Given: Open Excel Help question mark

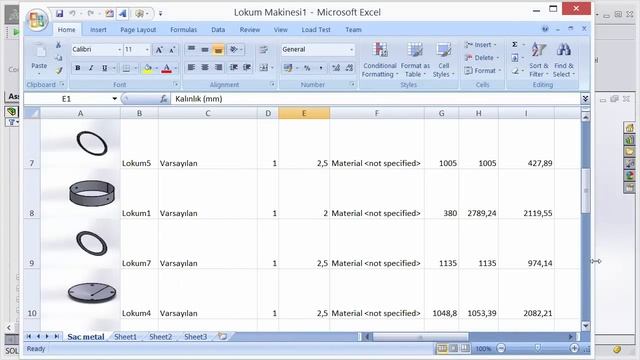Looking at the screenshot, I should tap(545, 29).
